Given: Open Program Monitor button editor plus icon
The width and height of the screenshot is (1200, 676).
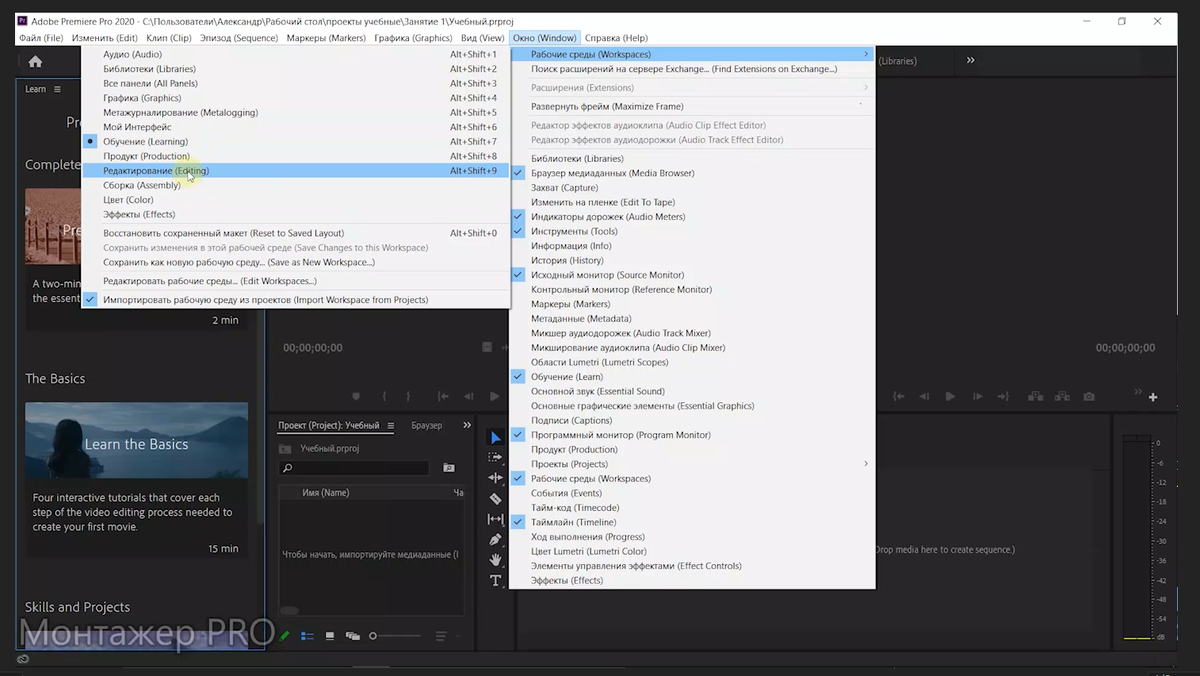Looking at the screenshot, I should pyautogui.click(x=1153, y=397).
